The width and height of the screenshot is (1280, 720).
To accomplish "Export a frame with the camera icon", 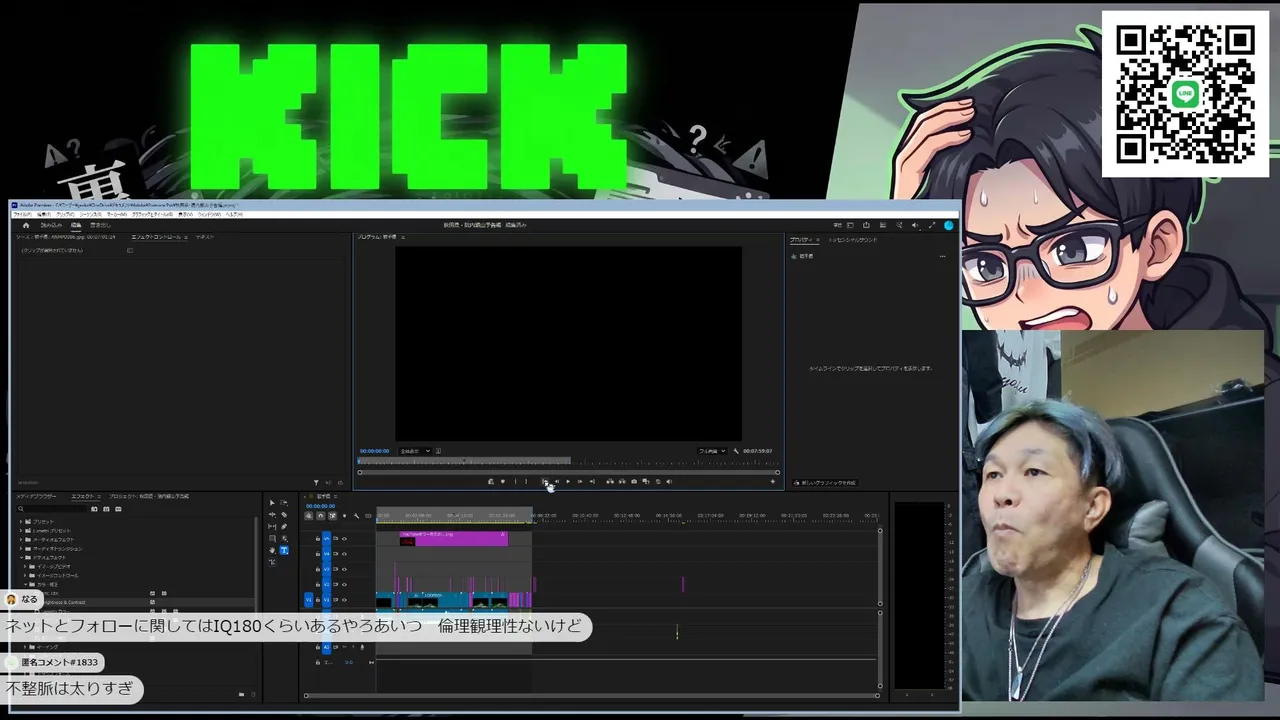I will pos(634,482).
